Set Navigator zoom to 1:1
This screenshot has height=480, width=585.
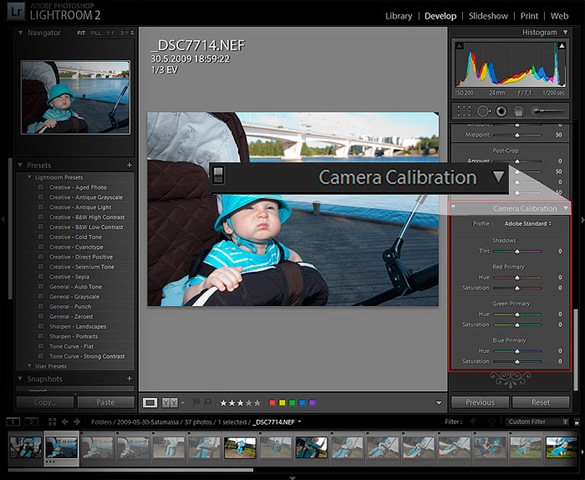[x=110, y=33]
